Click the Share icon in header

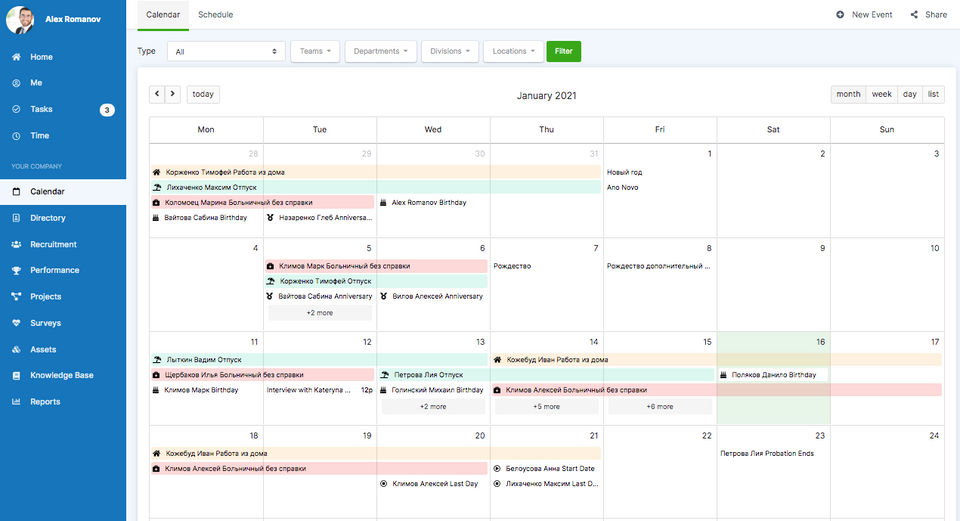(915, 15)
